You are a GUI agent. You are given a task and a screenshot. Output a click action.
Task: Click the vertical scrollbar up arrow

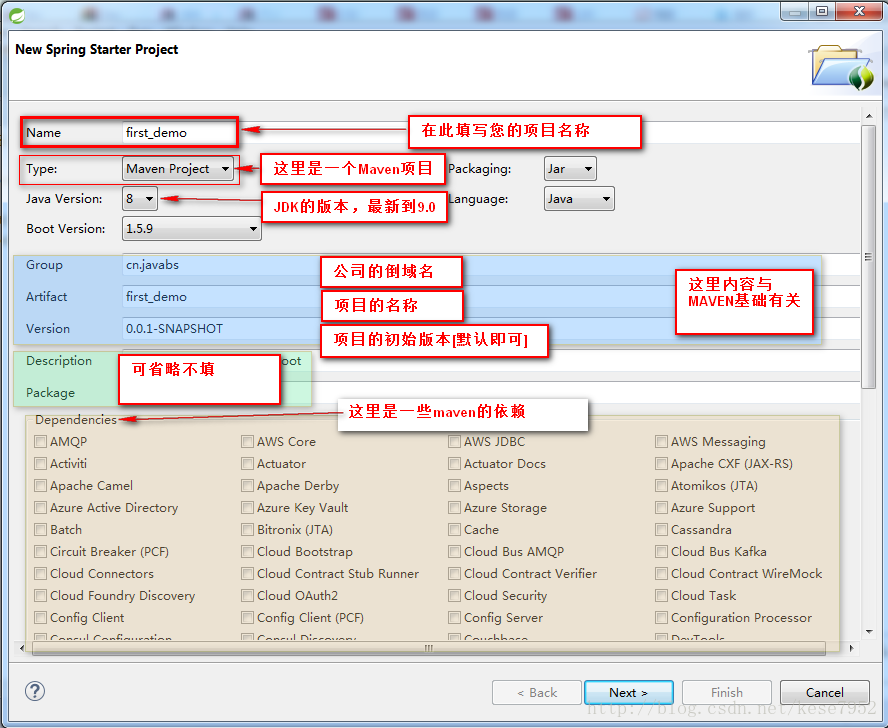[x=869, y=116]
